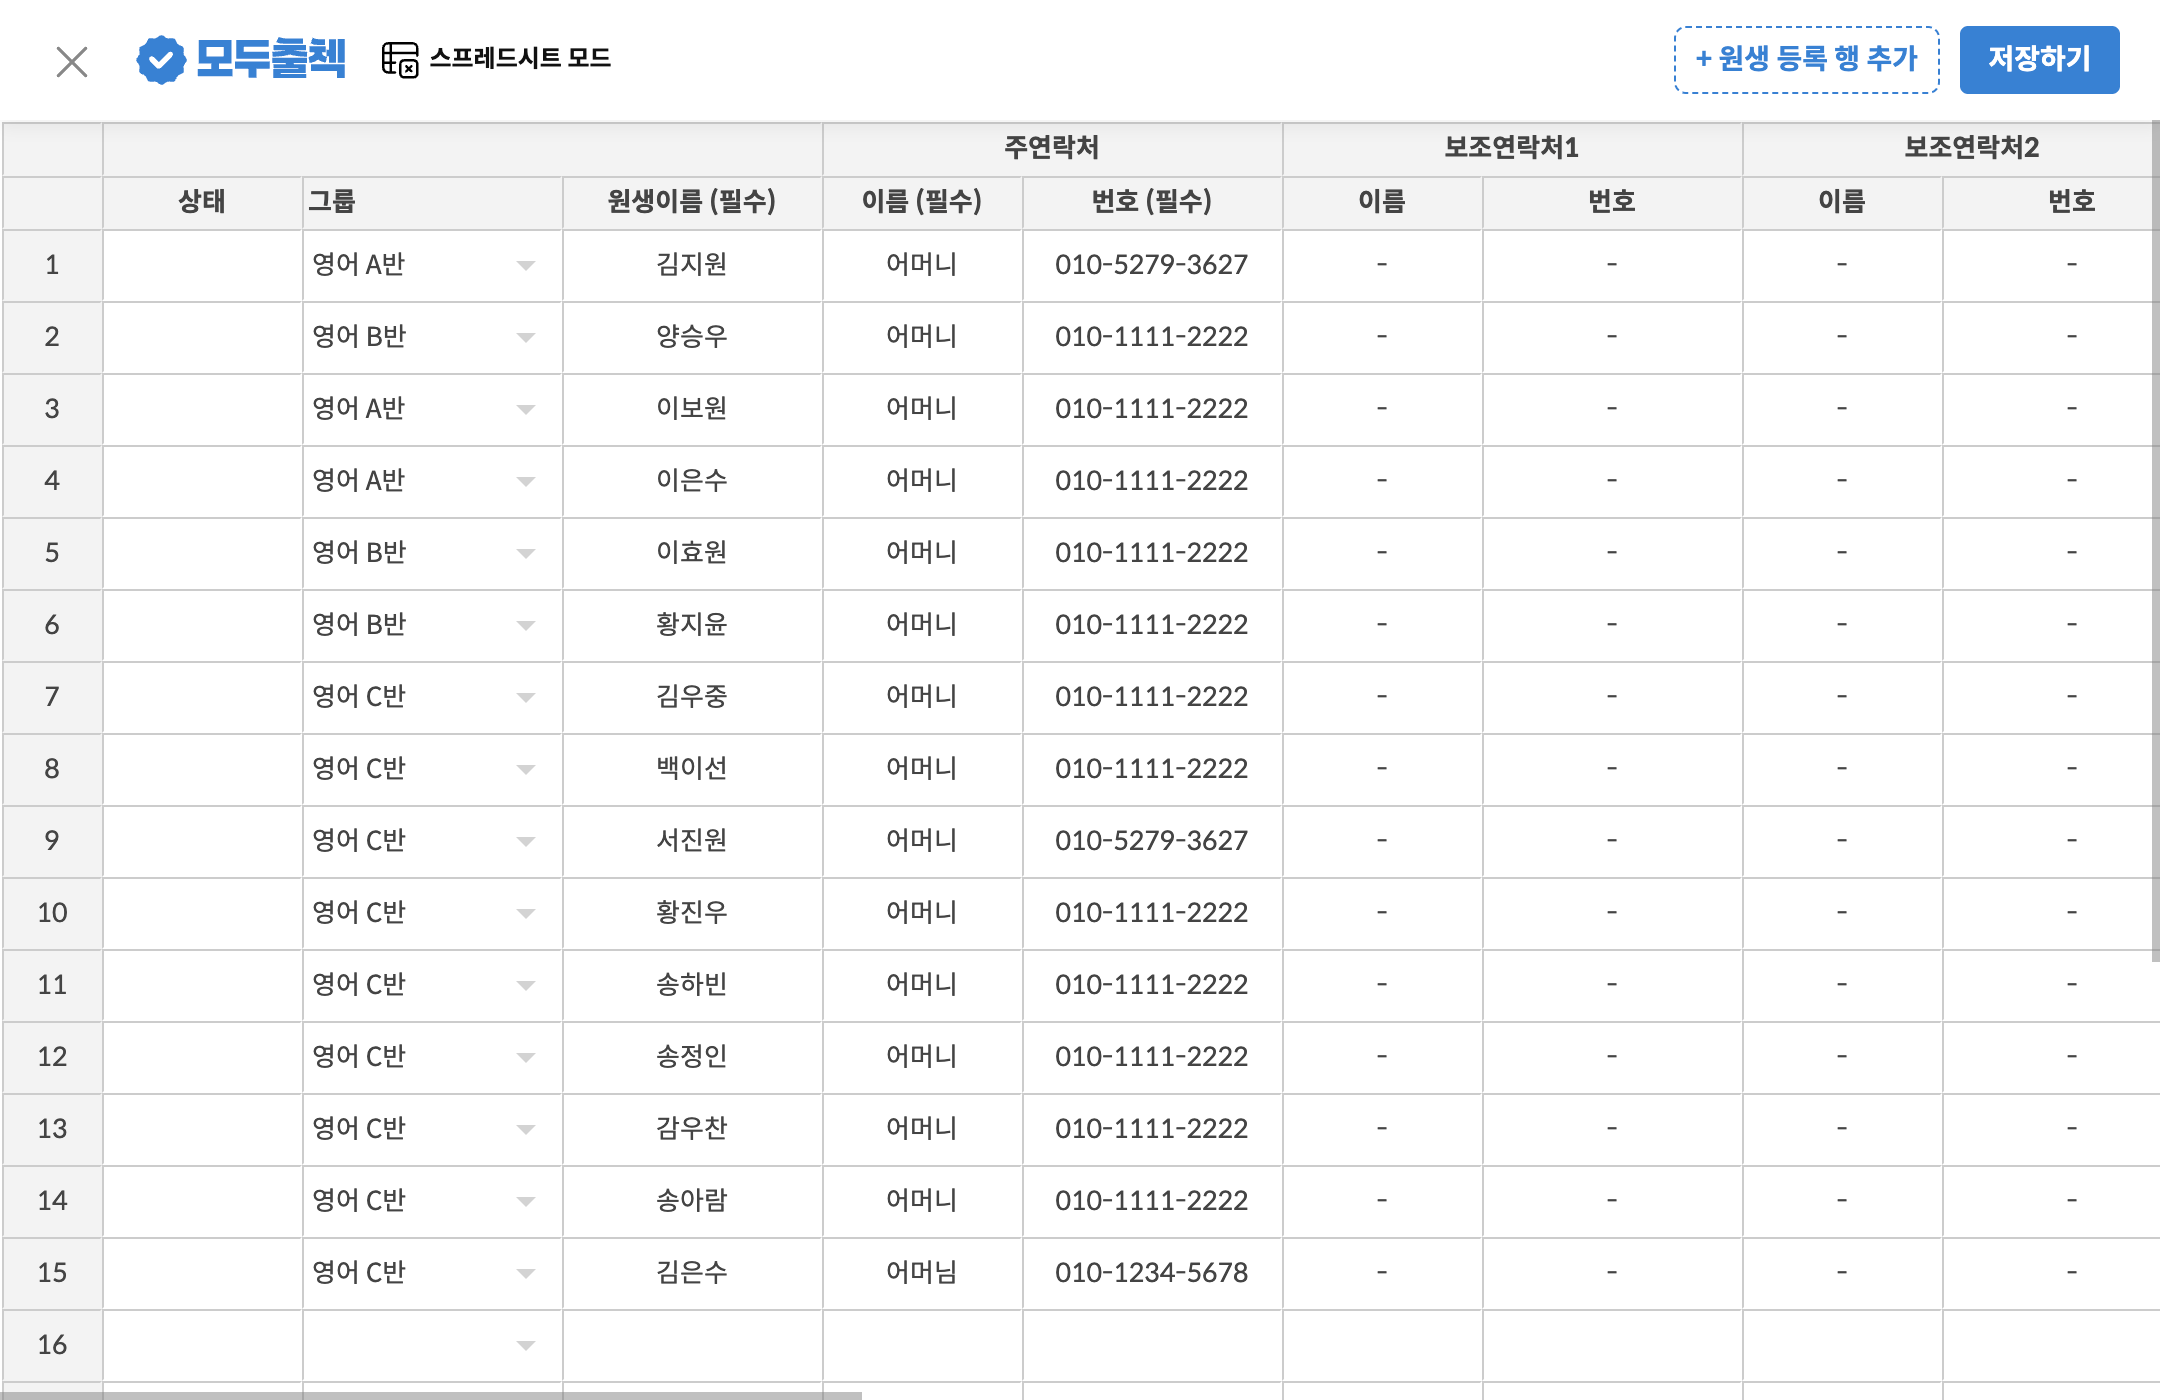Screen dimensions: 2160x1400
Task: Click 원생 등록 행 추가 button
Action: (x=1806, y=60)
